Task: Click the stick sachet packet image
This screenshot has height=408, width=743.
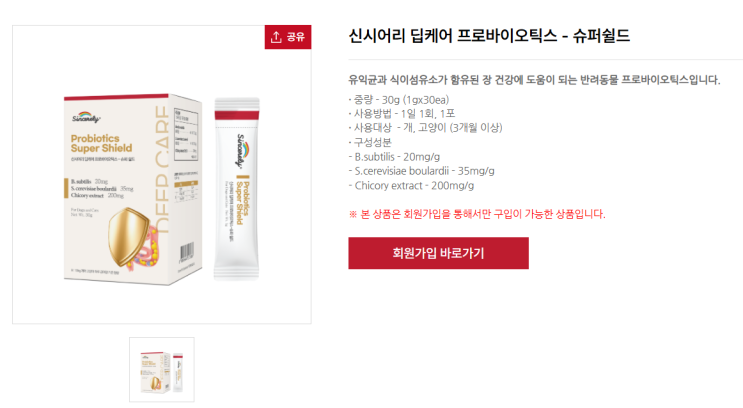Action: 236,189
